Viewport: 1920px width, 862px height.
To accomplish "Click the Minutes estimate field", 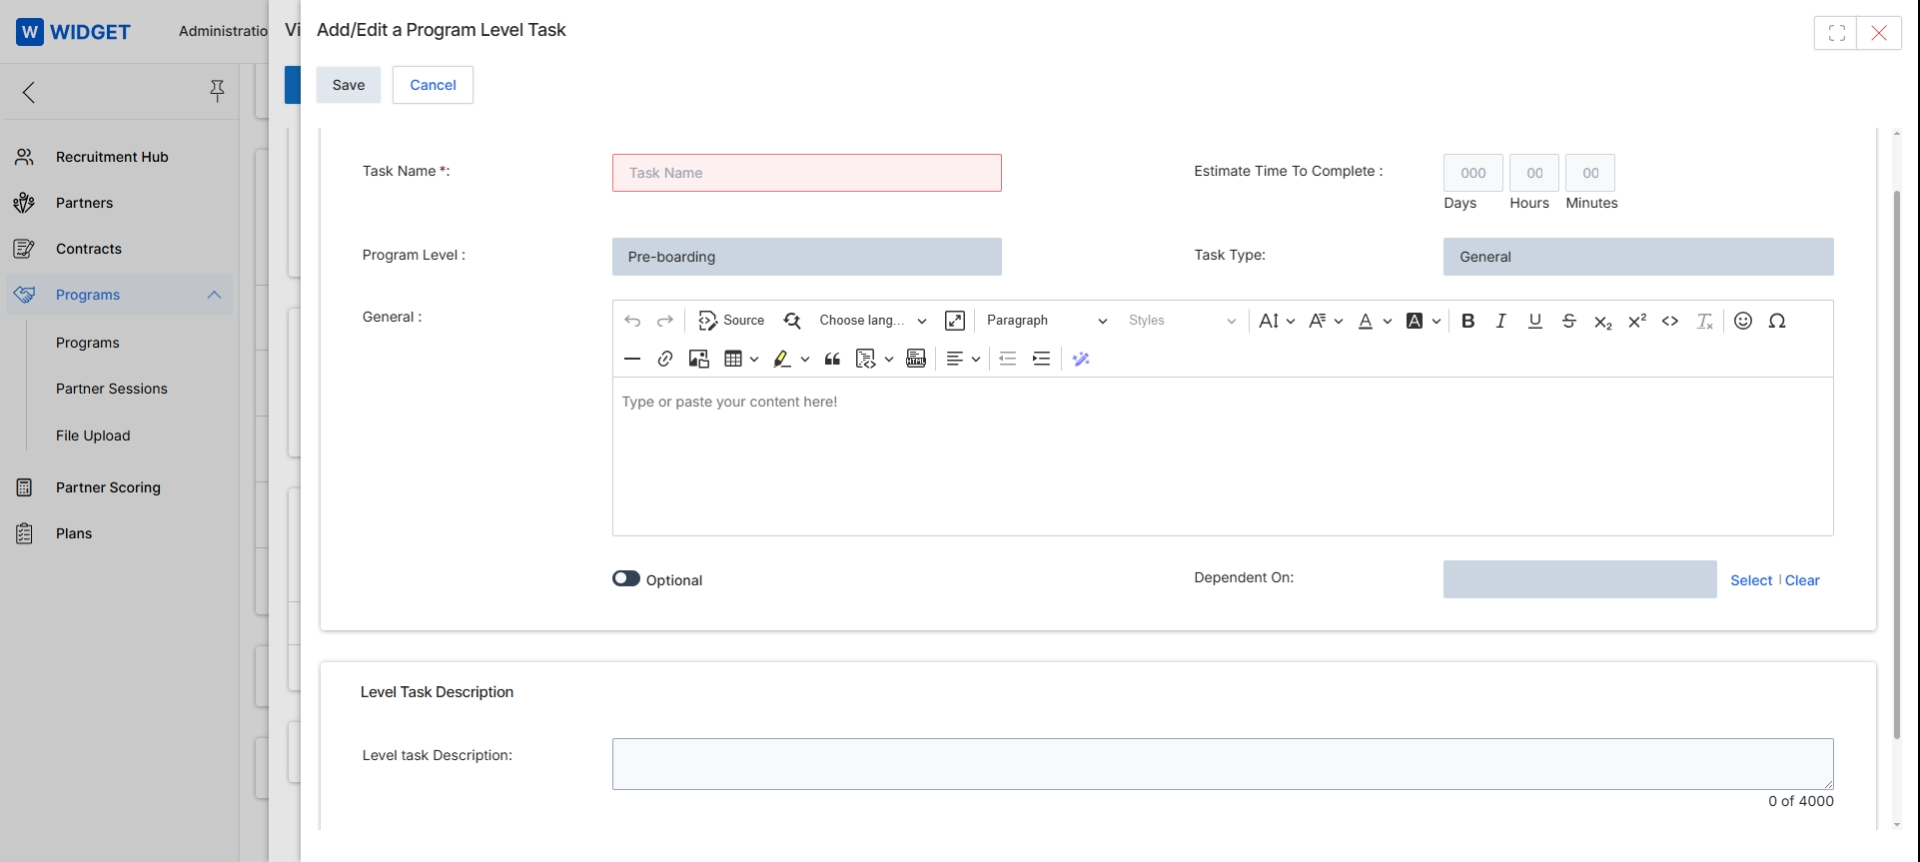I will point(1590,173).
